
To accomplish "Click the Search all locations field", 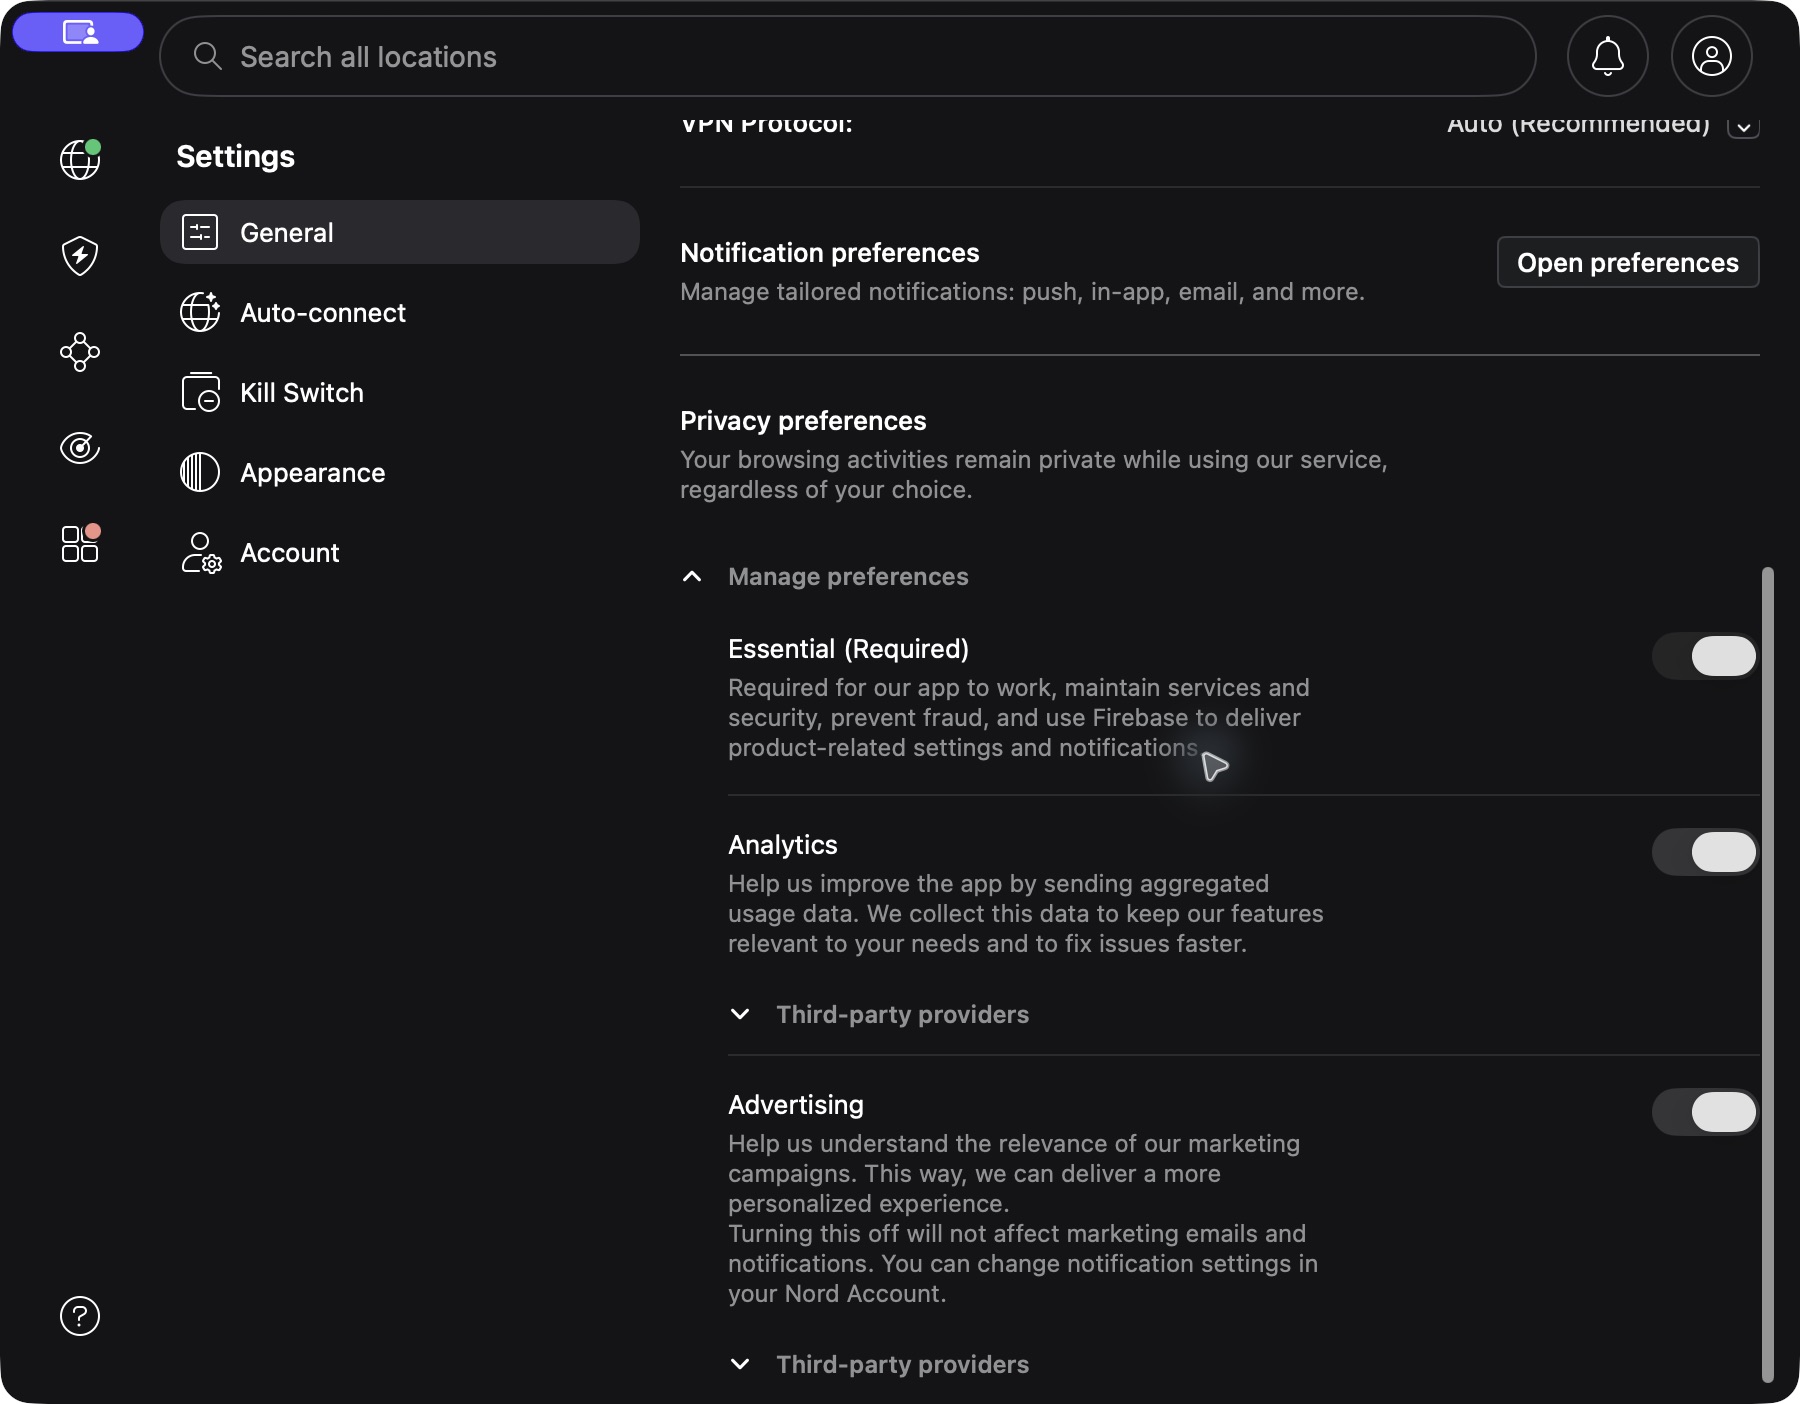I will pos(848,56).
